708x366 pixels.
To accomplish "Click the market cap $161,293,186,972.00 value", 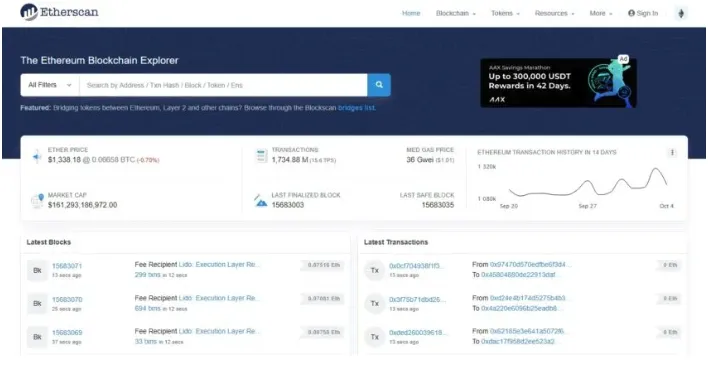I will click(83, 205).
